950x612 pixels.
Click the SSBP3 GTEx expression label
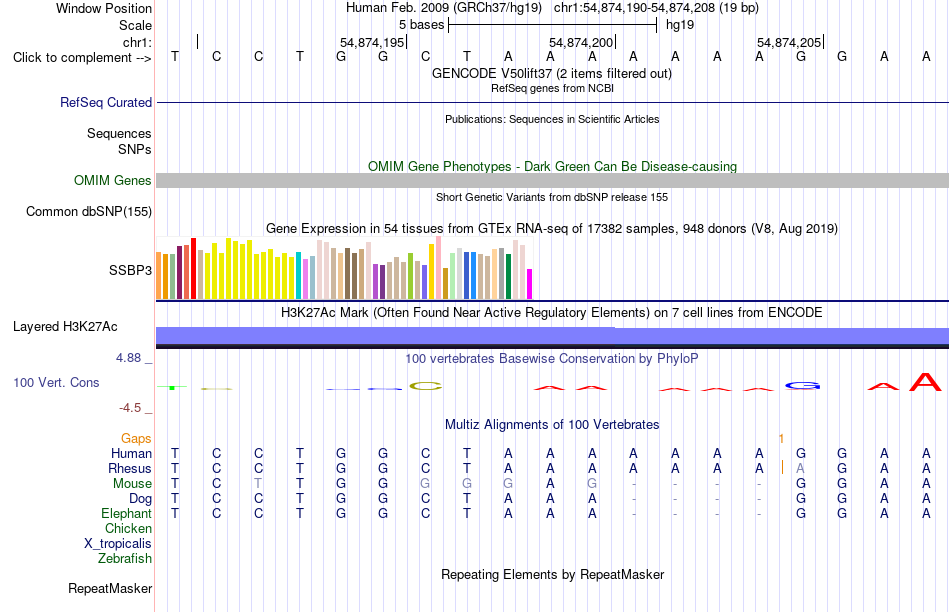130,270
